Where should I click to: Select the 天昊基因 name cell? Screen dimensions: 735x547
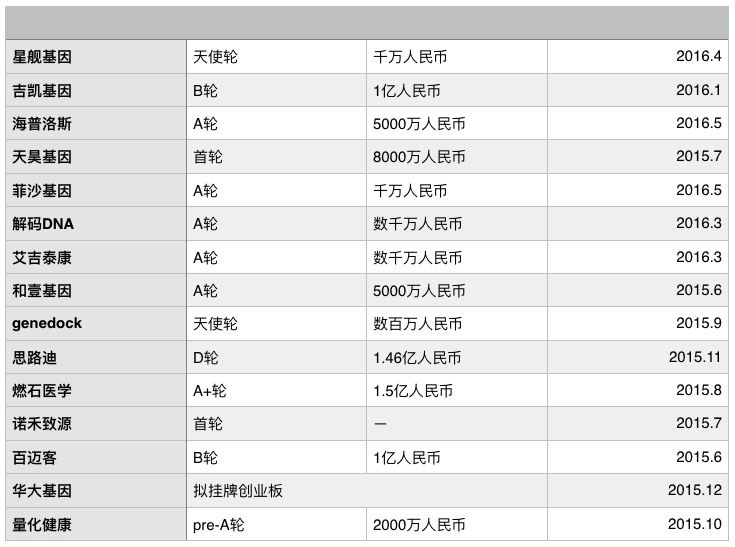pos(96,157)
